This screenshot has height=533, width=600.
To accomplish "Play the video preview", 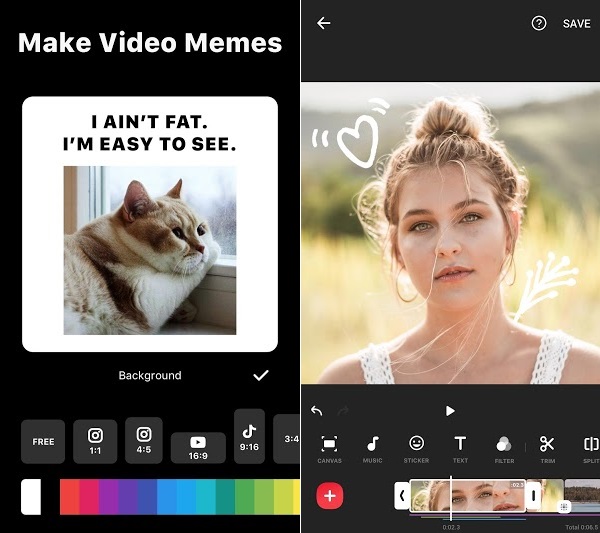I will (450, 411).
